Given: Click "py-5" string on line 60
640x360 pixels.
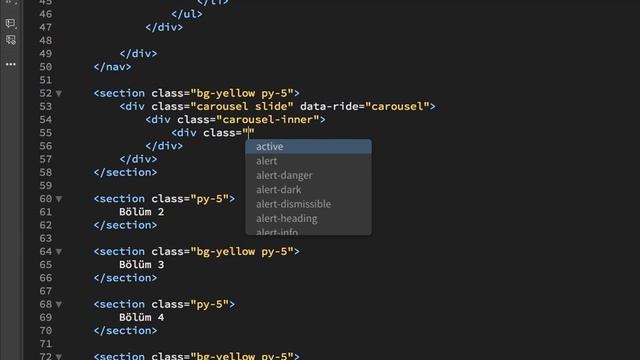Looking at the screenshot, I should click(209, 199).
